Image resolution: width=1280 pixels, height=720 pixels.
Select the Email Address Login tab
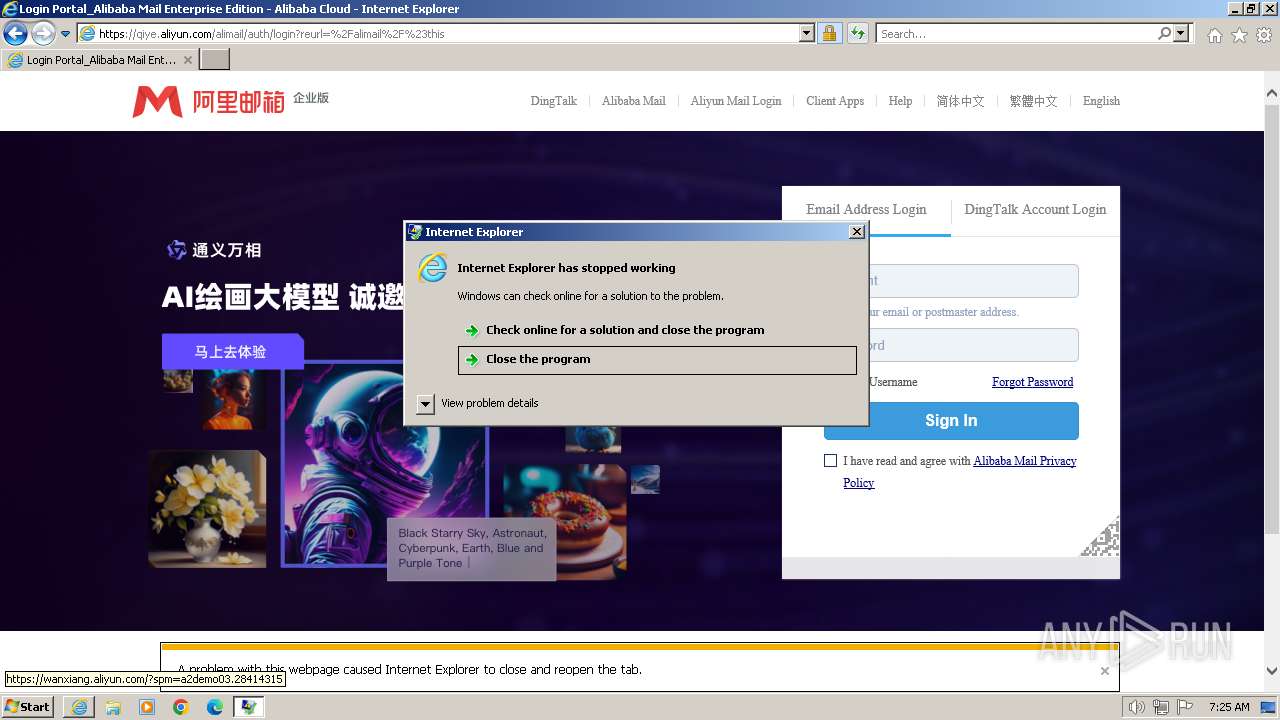pyautogui.click(x=866, y=210)
